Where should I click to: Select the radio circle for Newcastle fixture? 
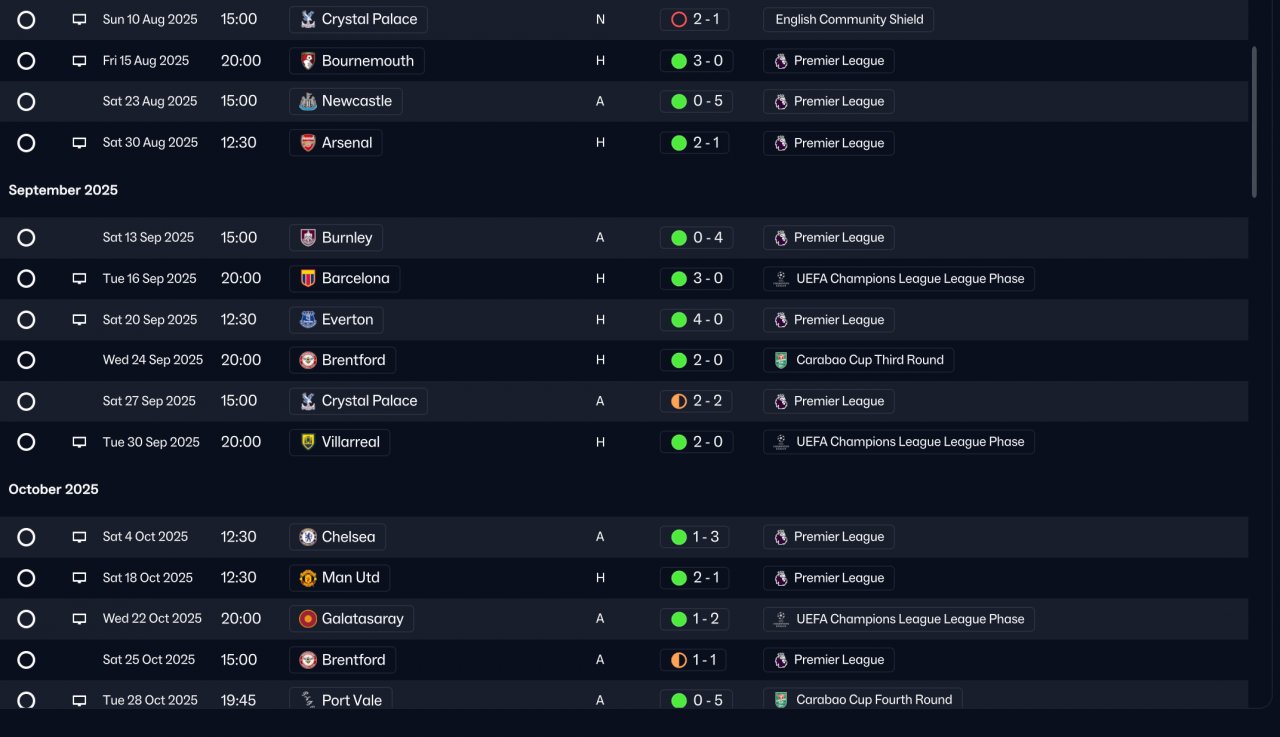click(26, 102)
